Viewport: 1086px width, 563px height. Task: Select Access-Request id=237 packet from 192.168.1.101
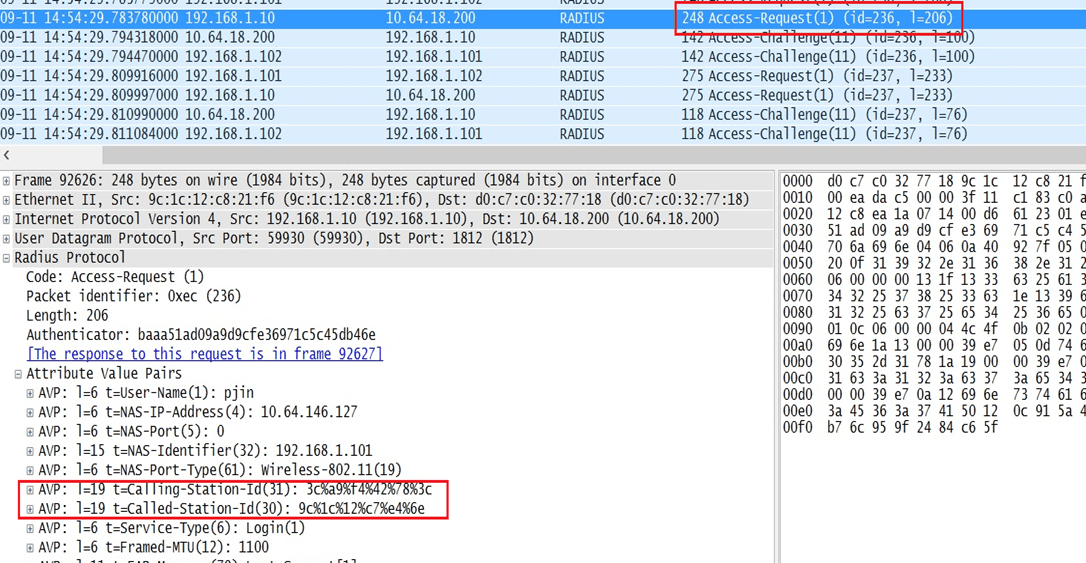[x=543, y=76]
